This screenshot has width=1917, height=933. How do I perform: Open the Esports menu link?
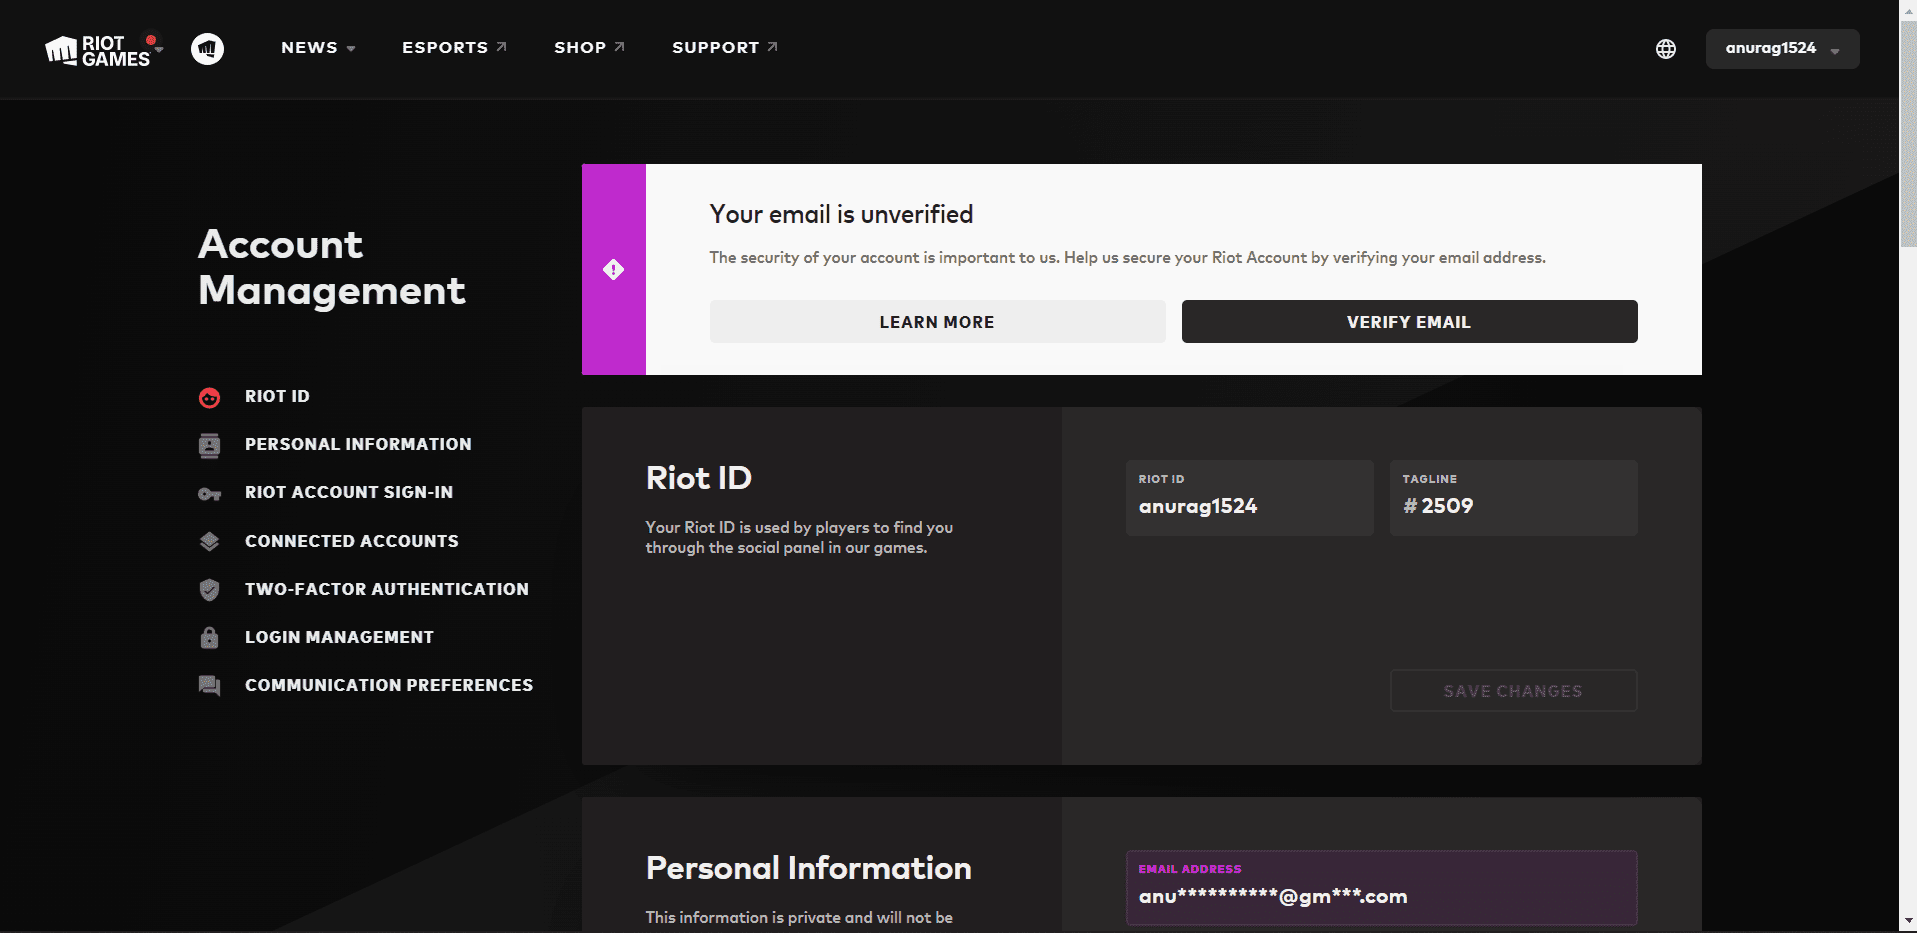tap(454, 48)
